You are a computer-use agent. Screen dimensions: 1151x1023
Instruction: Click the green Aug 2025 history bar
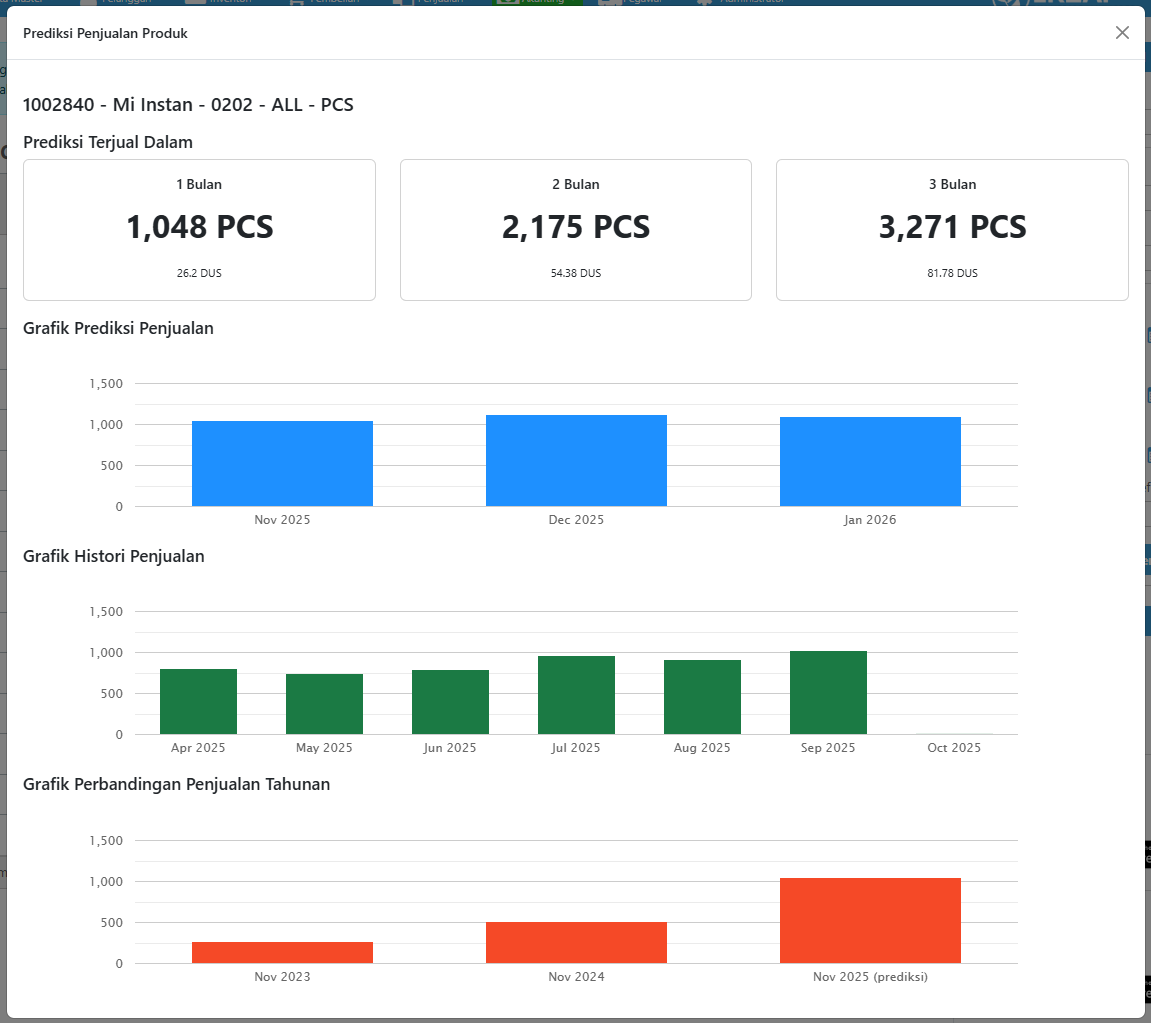[702, 698]
